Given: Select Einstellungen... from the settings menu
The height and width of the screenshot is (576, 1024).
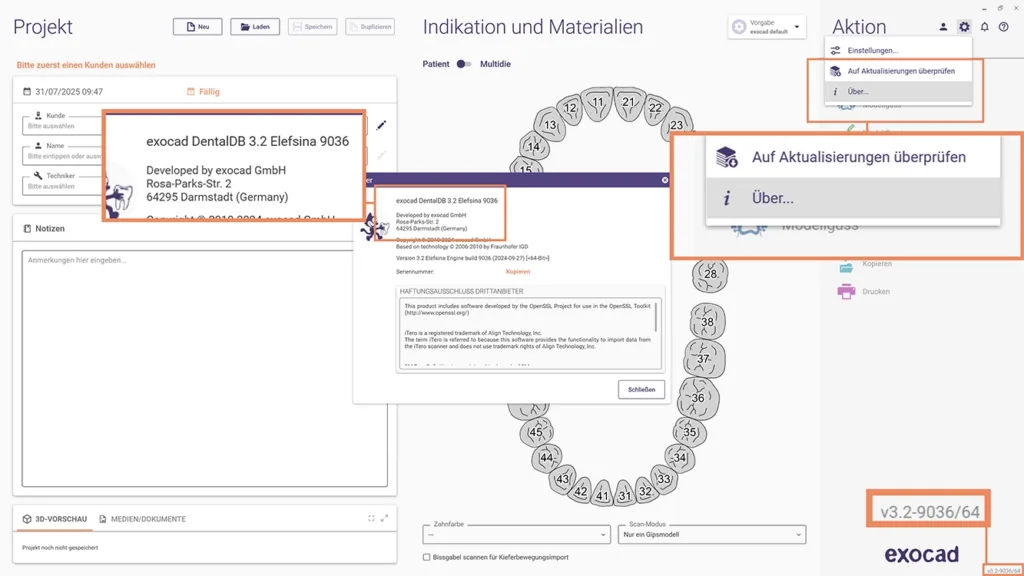Looking at the screenshot, I should click(872, 50).
